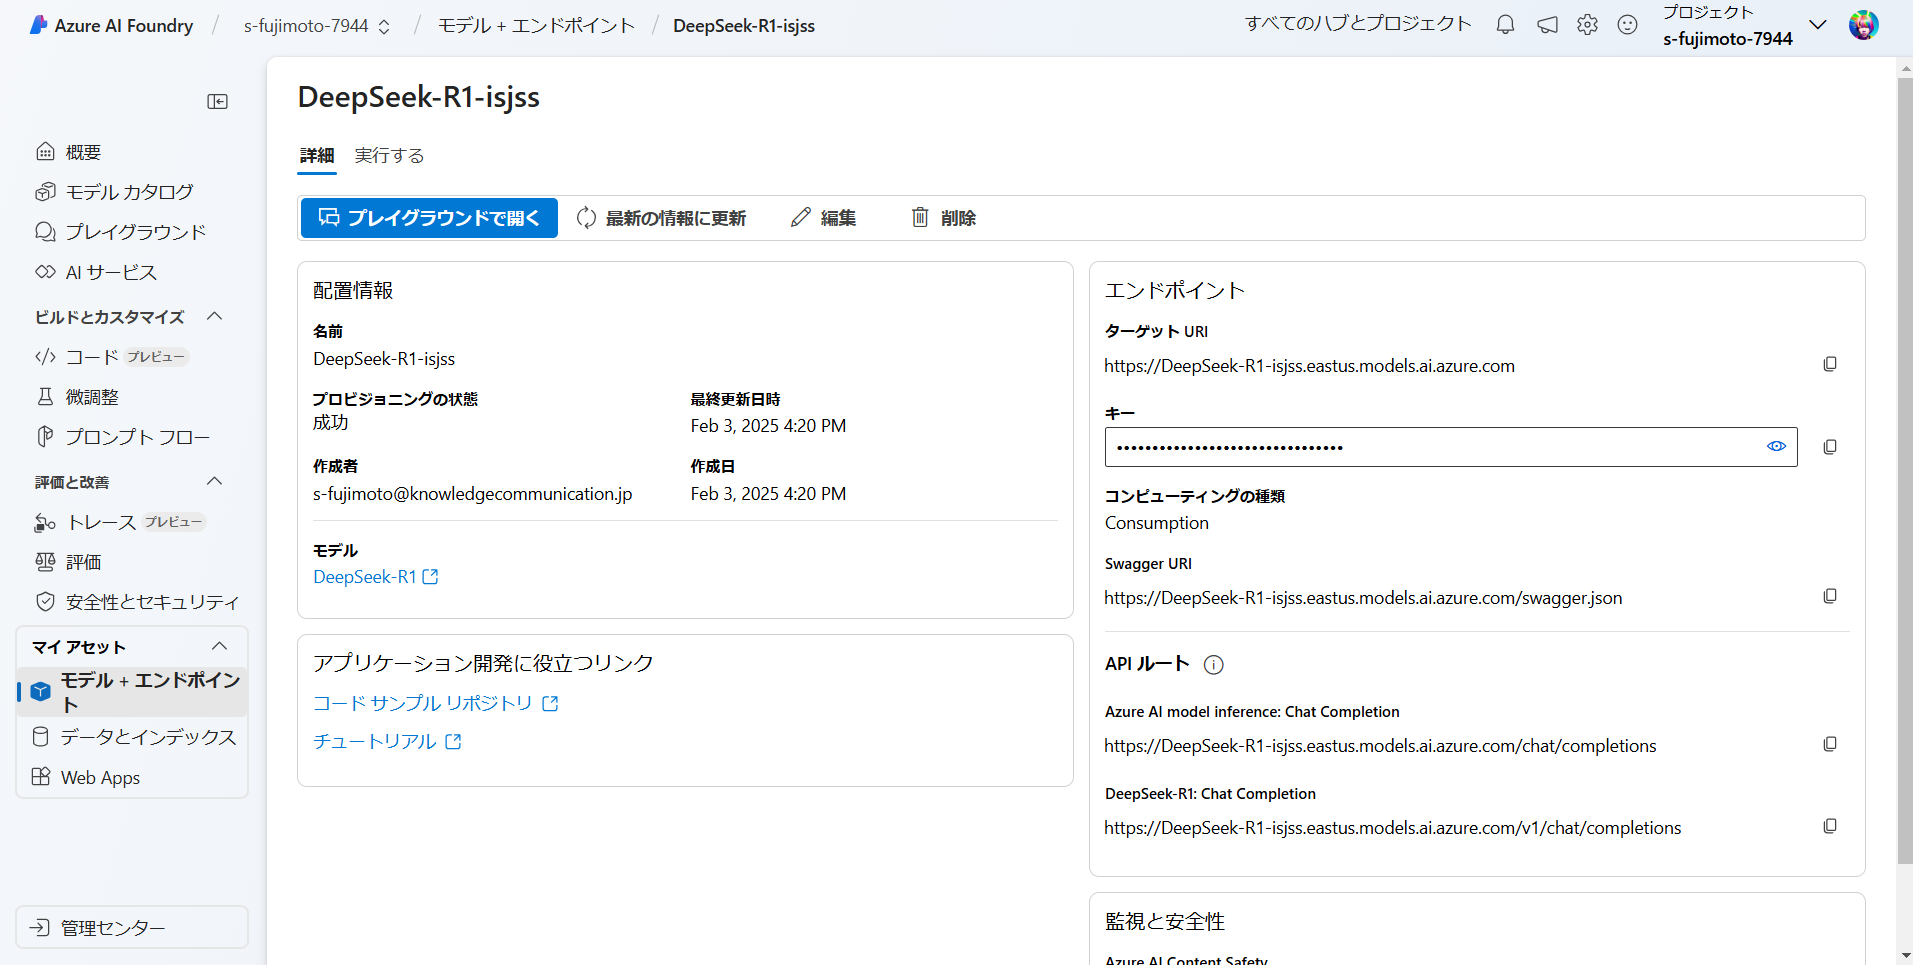Screen dimensions: 1913x965
Task: Switch to the 実行する tab
Action: [389, 156]
